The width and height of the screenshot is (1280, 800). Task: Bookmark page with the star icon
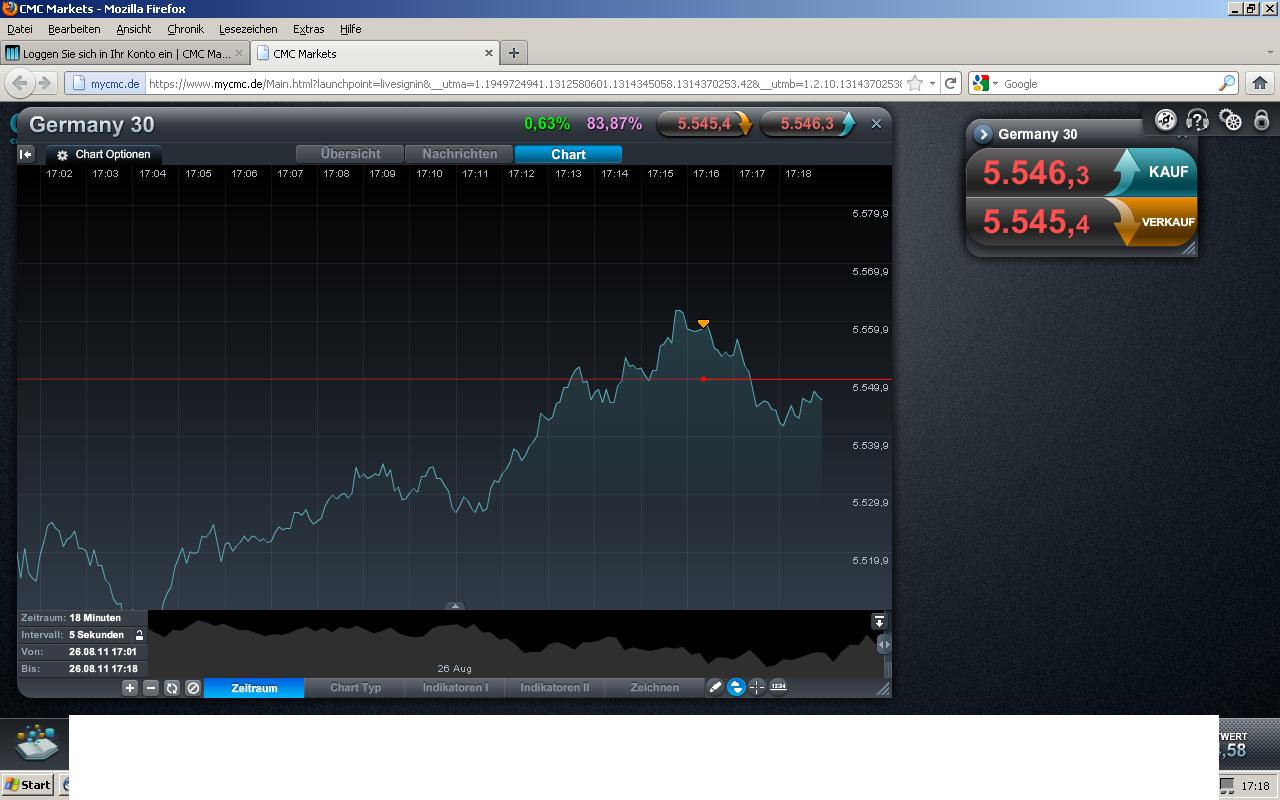point(914,84)
